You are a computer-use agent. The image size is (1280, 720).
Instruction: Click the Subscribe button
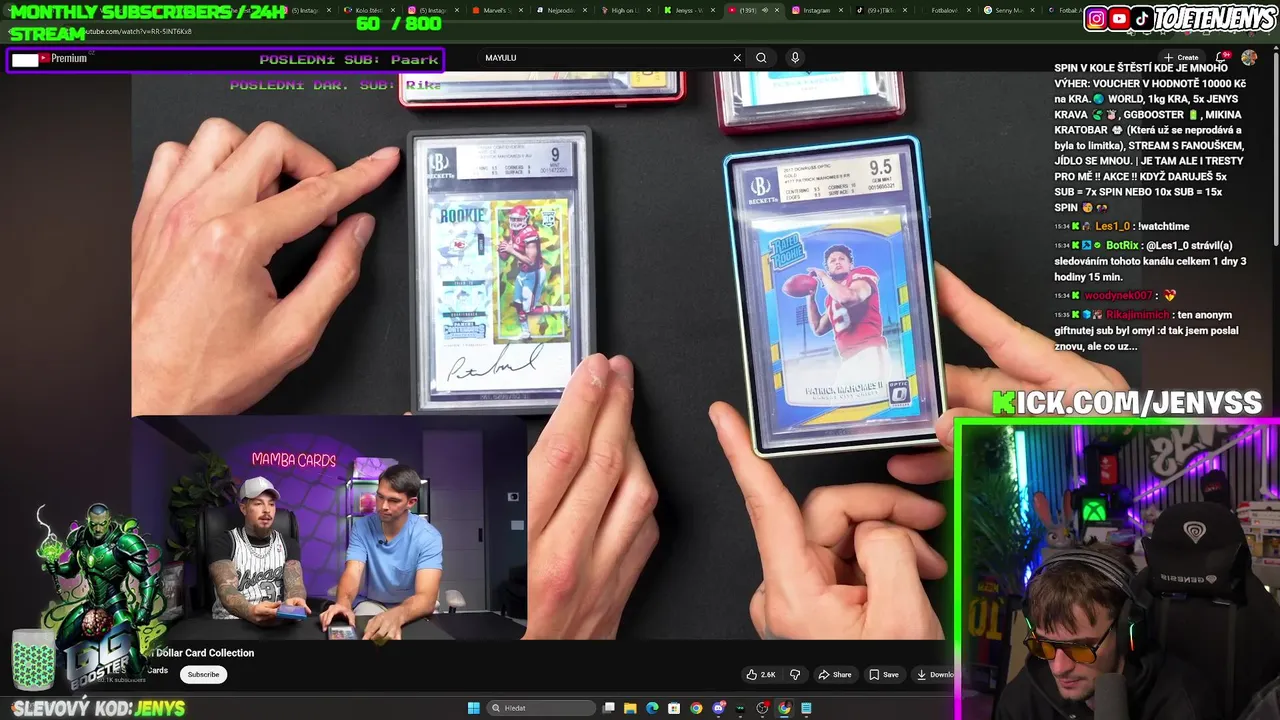point(203,675)
